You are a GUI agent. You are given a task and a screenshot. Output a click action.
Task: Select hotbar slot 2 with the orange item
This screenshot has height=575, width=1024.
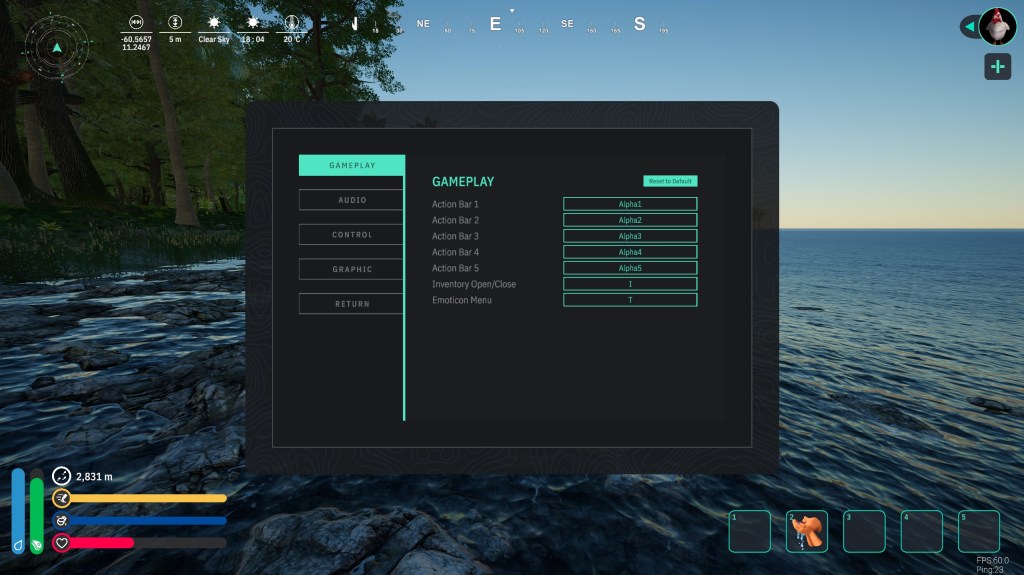807,531
